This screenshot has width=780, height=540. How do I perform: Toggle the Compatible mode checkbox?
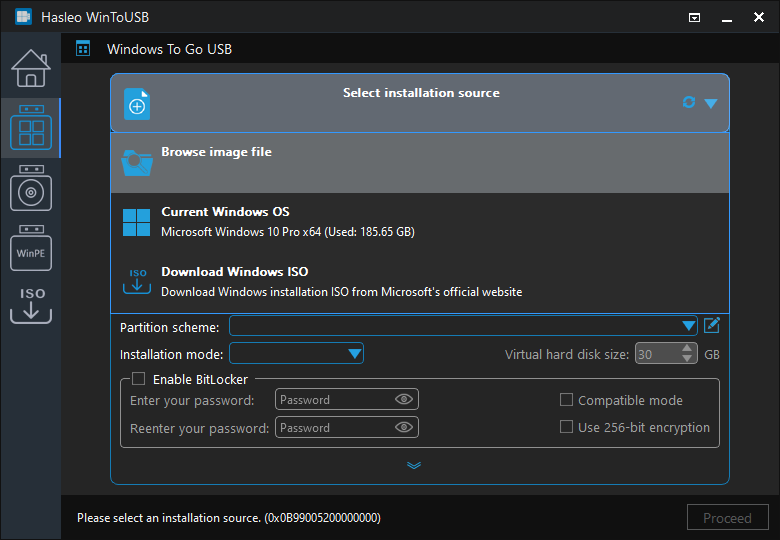pos(566,400)
